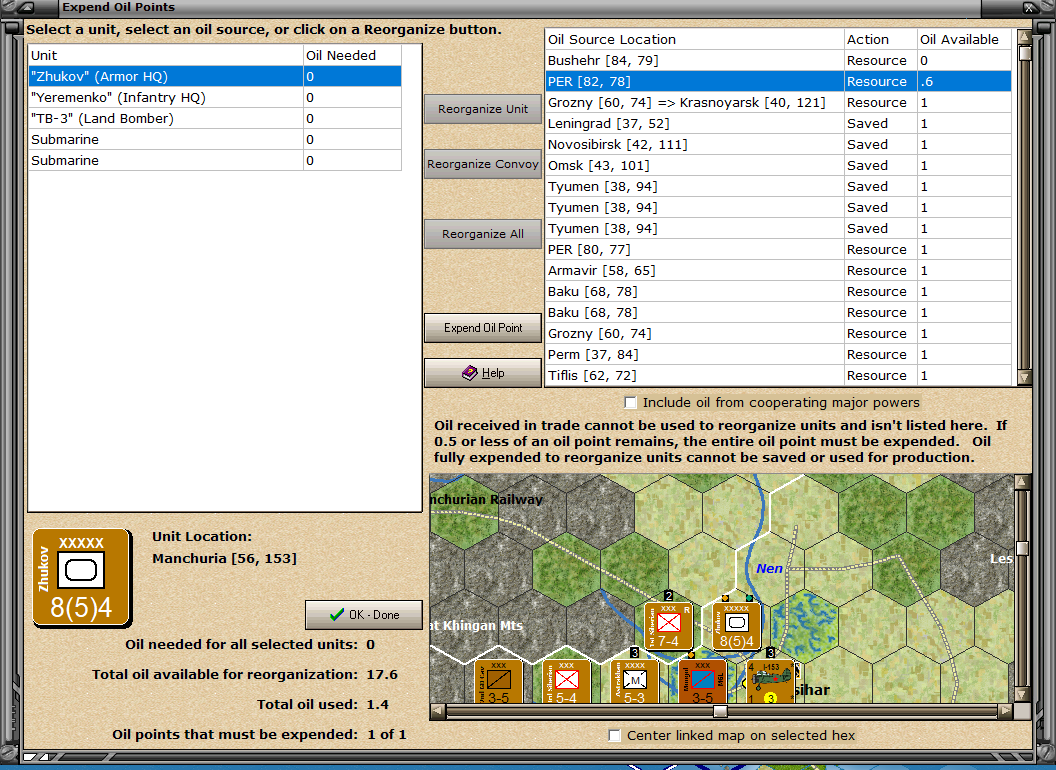Screen dimensions: 1056x770
Task: Select the Mongol 3-5 cavalry counter
Action: [x=702, y=682]
